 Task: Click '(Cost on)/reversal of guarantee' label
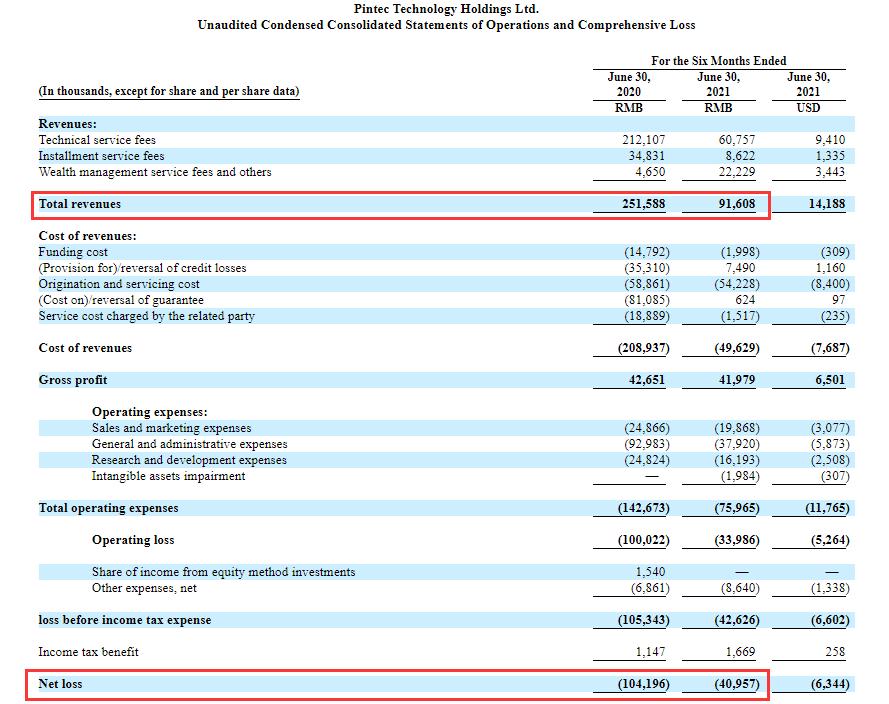pos(121,300)
